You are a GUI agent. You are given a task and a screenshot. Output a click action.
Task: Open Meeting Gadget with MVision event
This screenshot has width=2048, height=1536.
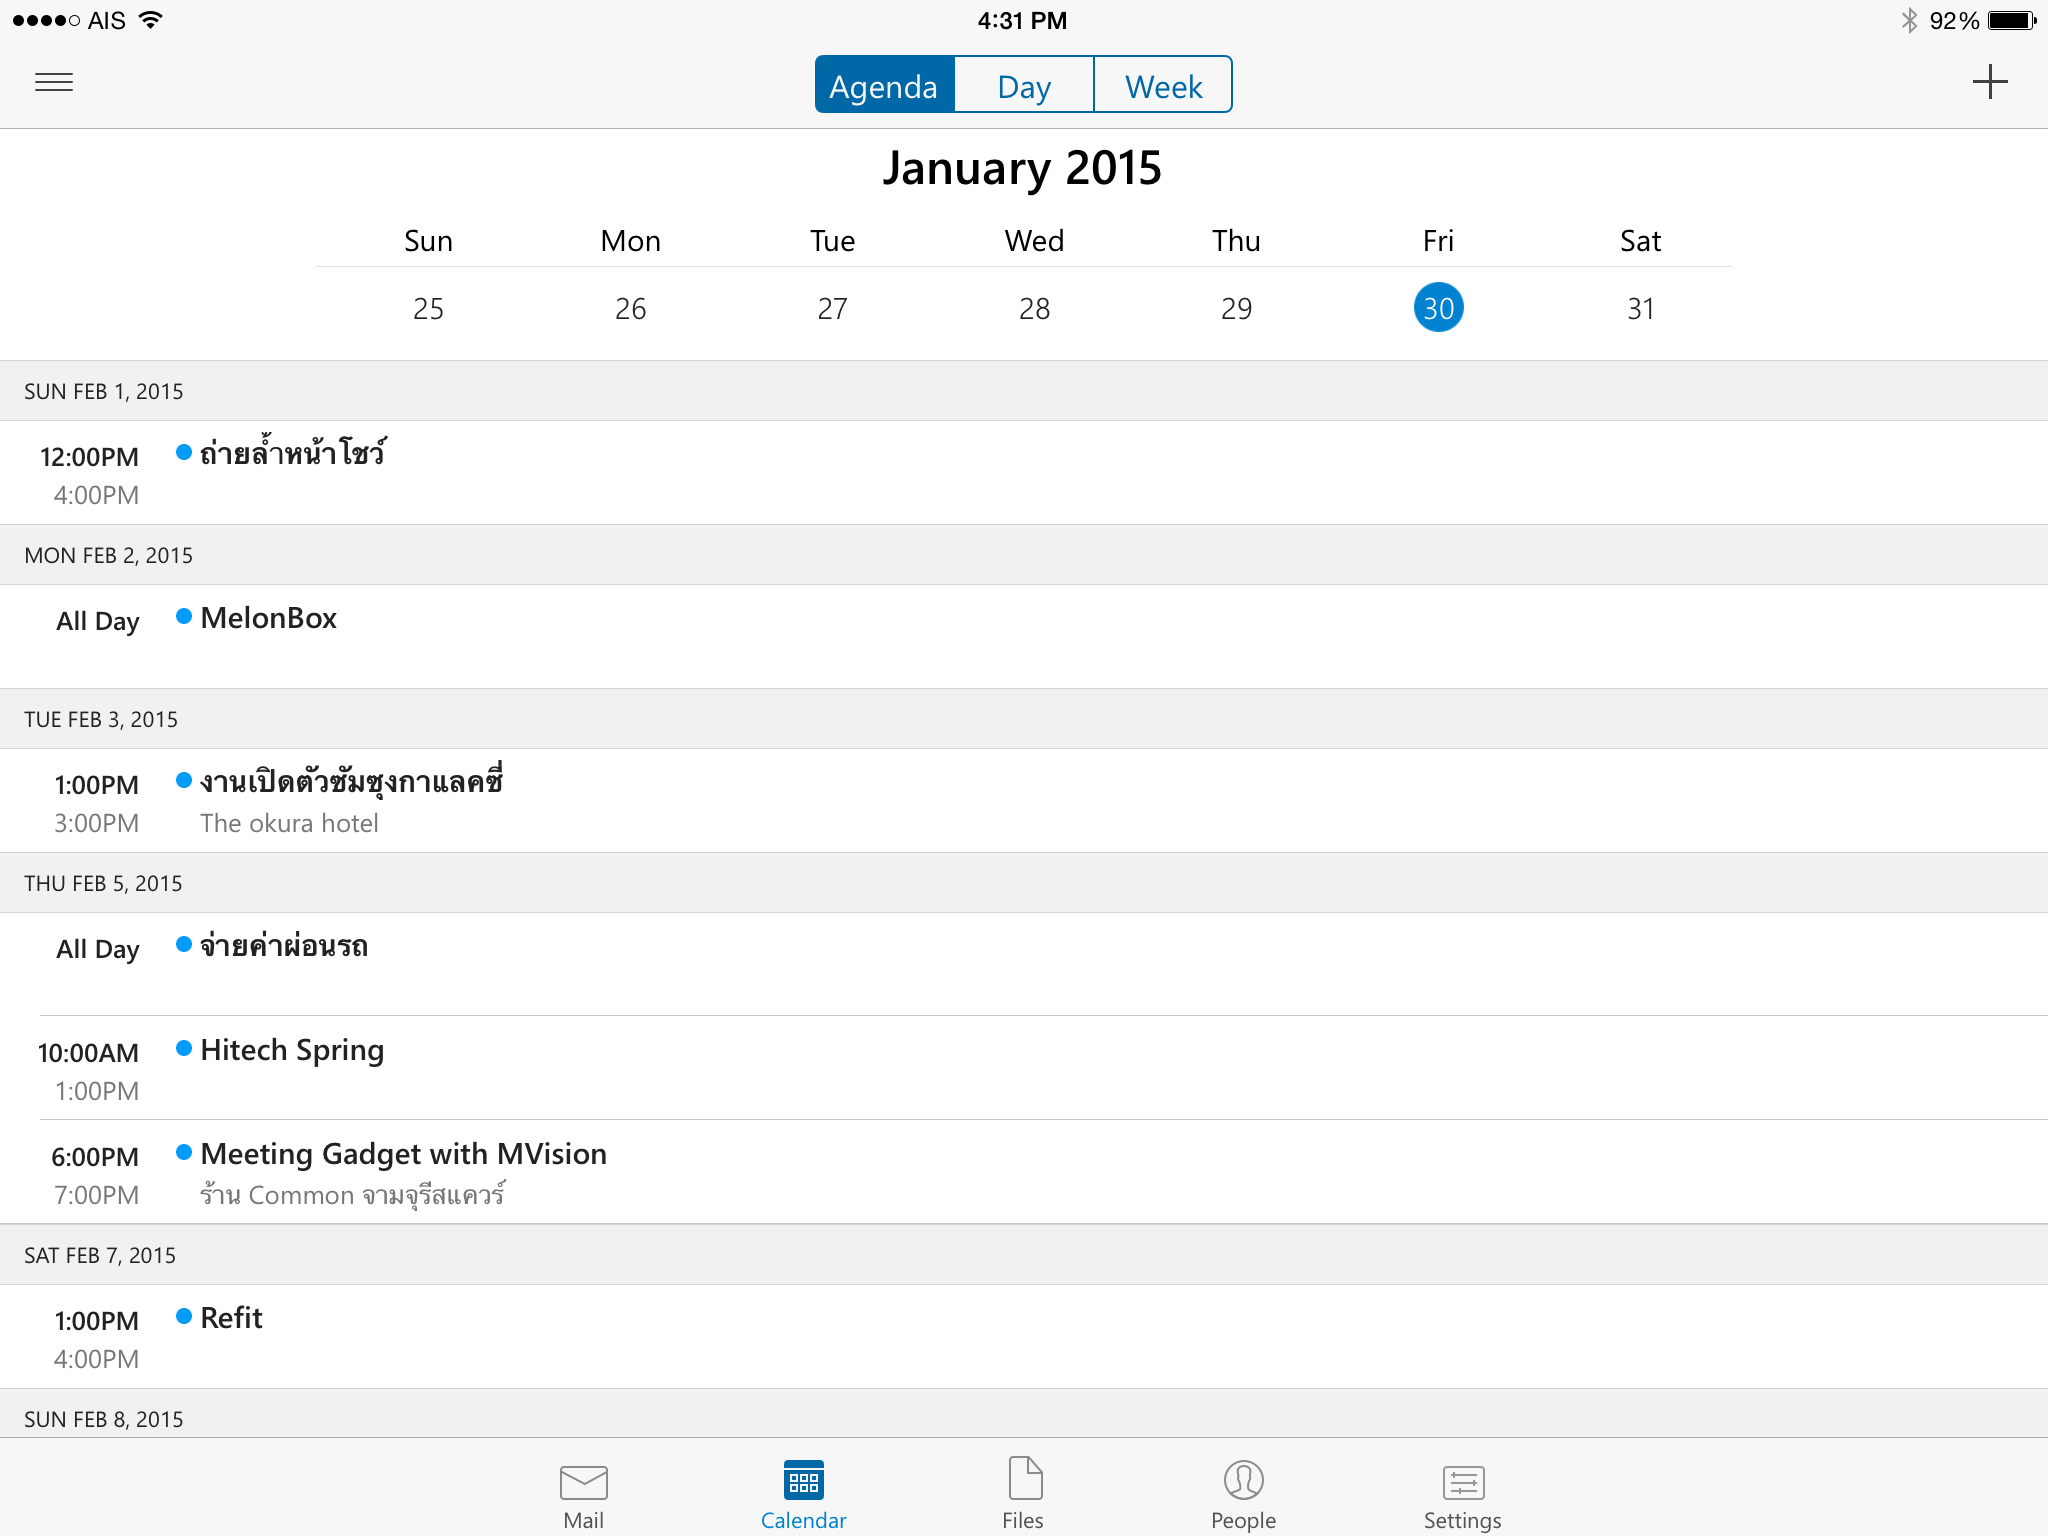tap(403, 1155)
